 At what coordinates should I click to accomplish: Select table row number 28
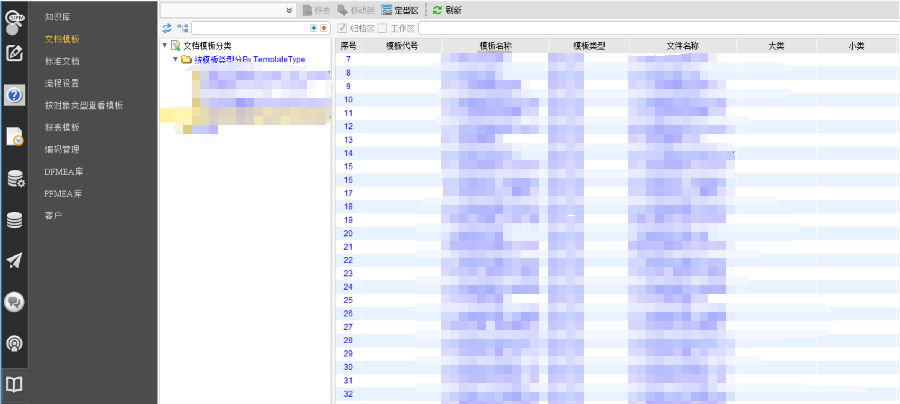[x=617, y=340]
